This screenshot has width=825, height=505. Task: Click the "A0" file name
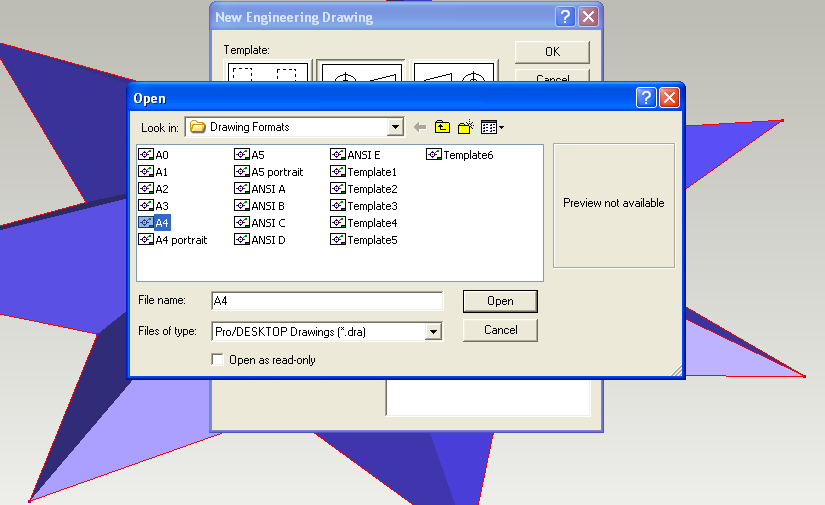(162, 155)
